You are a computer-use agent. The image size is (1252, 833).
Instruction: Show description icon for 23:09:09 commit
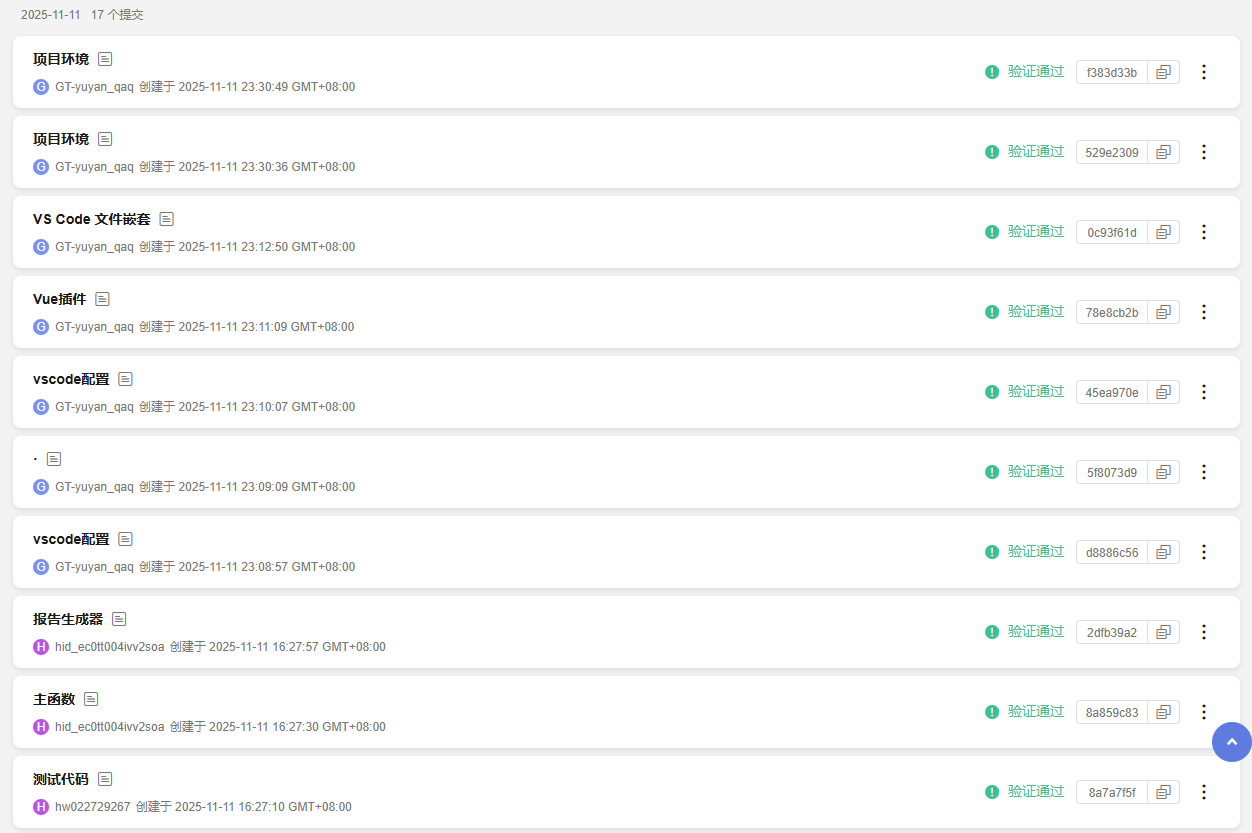(x=54, y=459)
